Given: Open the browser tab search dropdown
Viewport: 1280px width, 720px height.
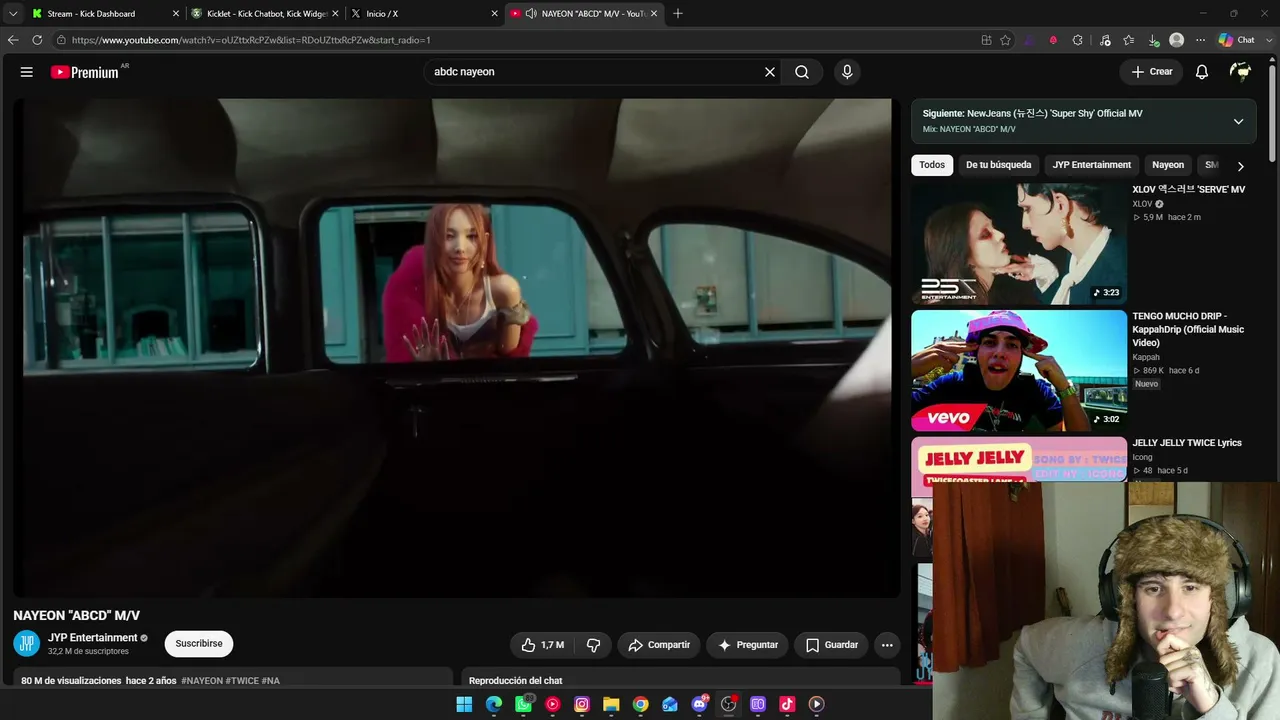Looking at the screenshot, I should [13, 13].
